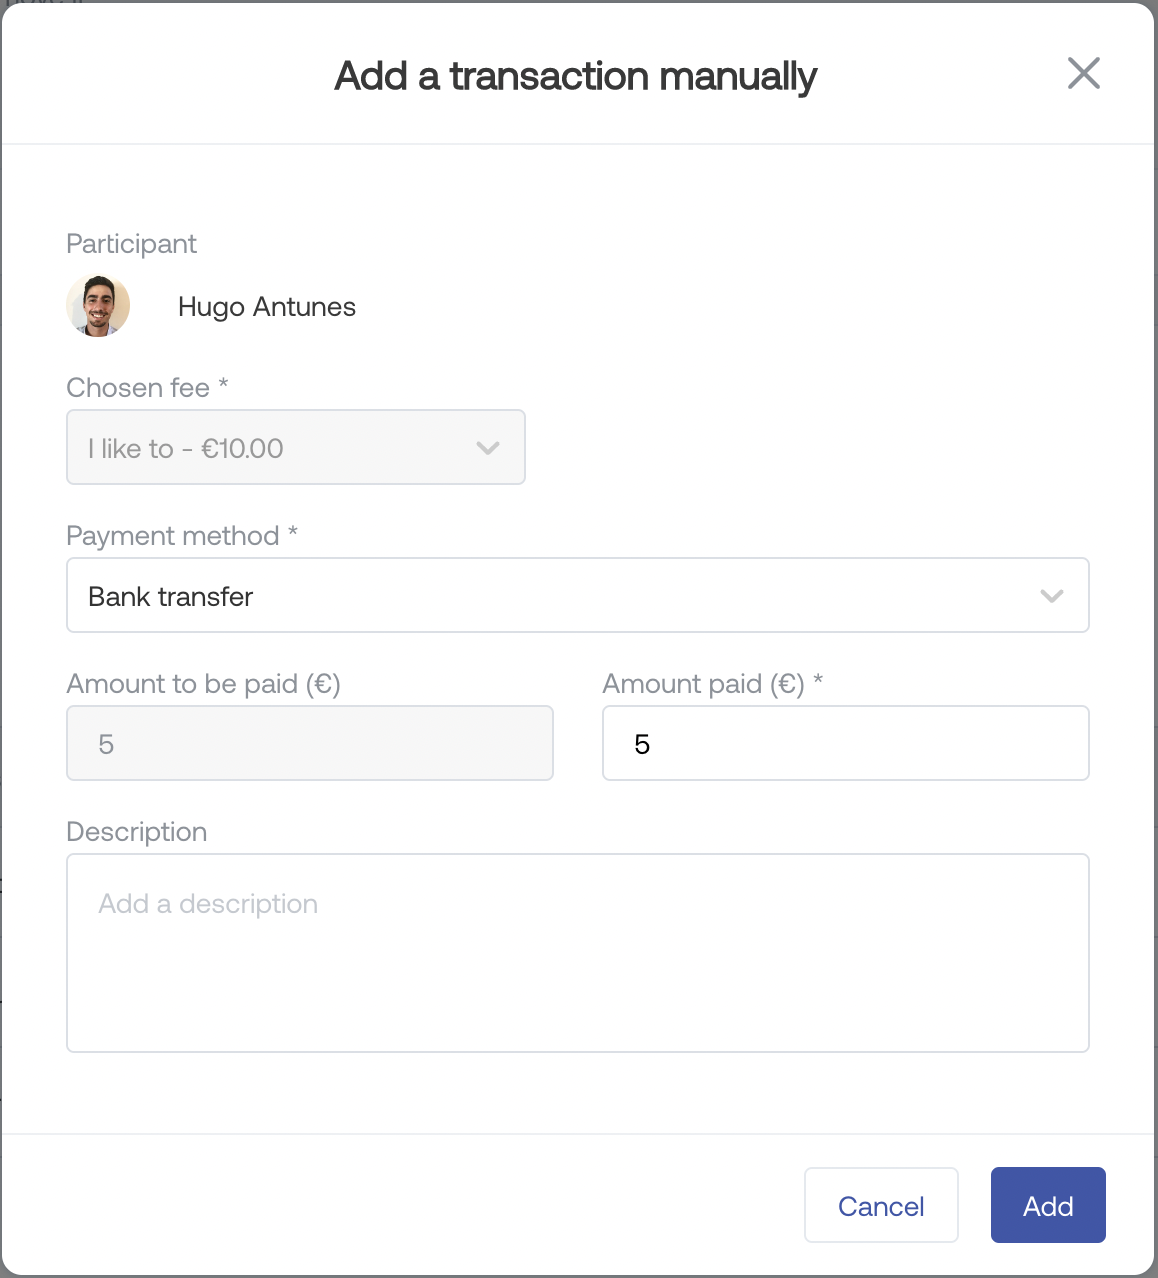
Task: Click into the Description text area
Action: tap(577, 952)
